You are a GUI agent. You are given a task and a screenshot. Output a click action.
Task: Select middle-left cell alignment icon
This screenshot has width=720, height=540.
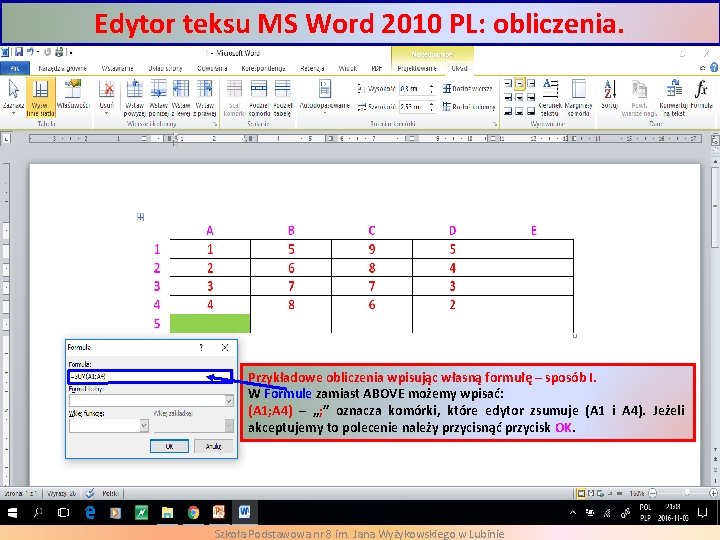click(x=508, y=97)
